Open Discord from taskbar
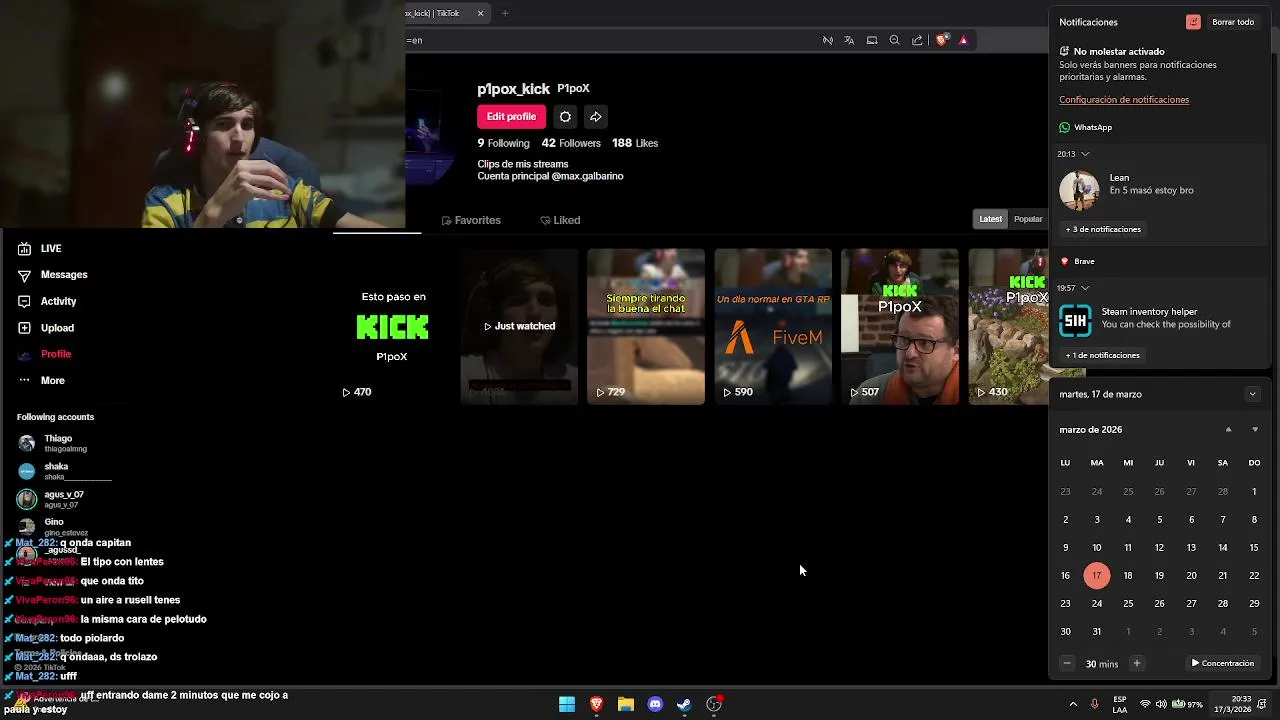 pos(655,704)
